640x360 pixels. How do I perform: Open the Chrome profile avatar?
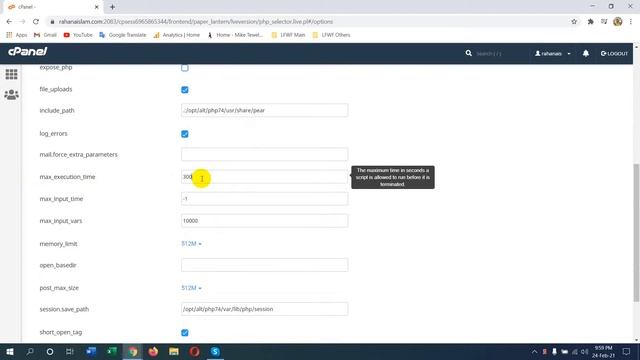click(x=618, y=22)
